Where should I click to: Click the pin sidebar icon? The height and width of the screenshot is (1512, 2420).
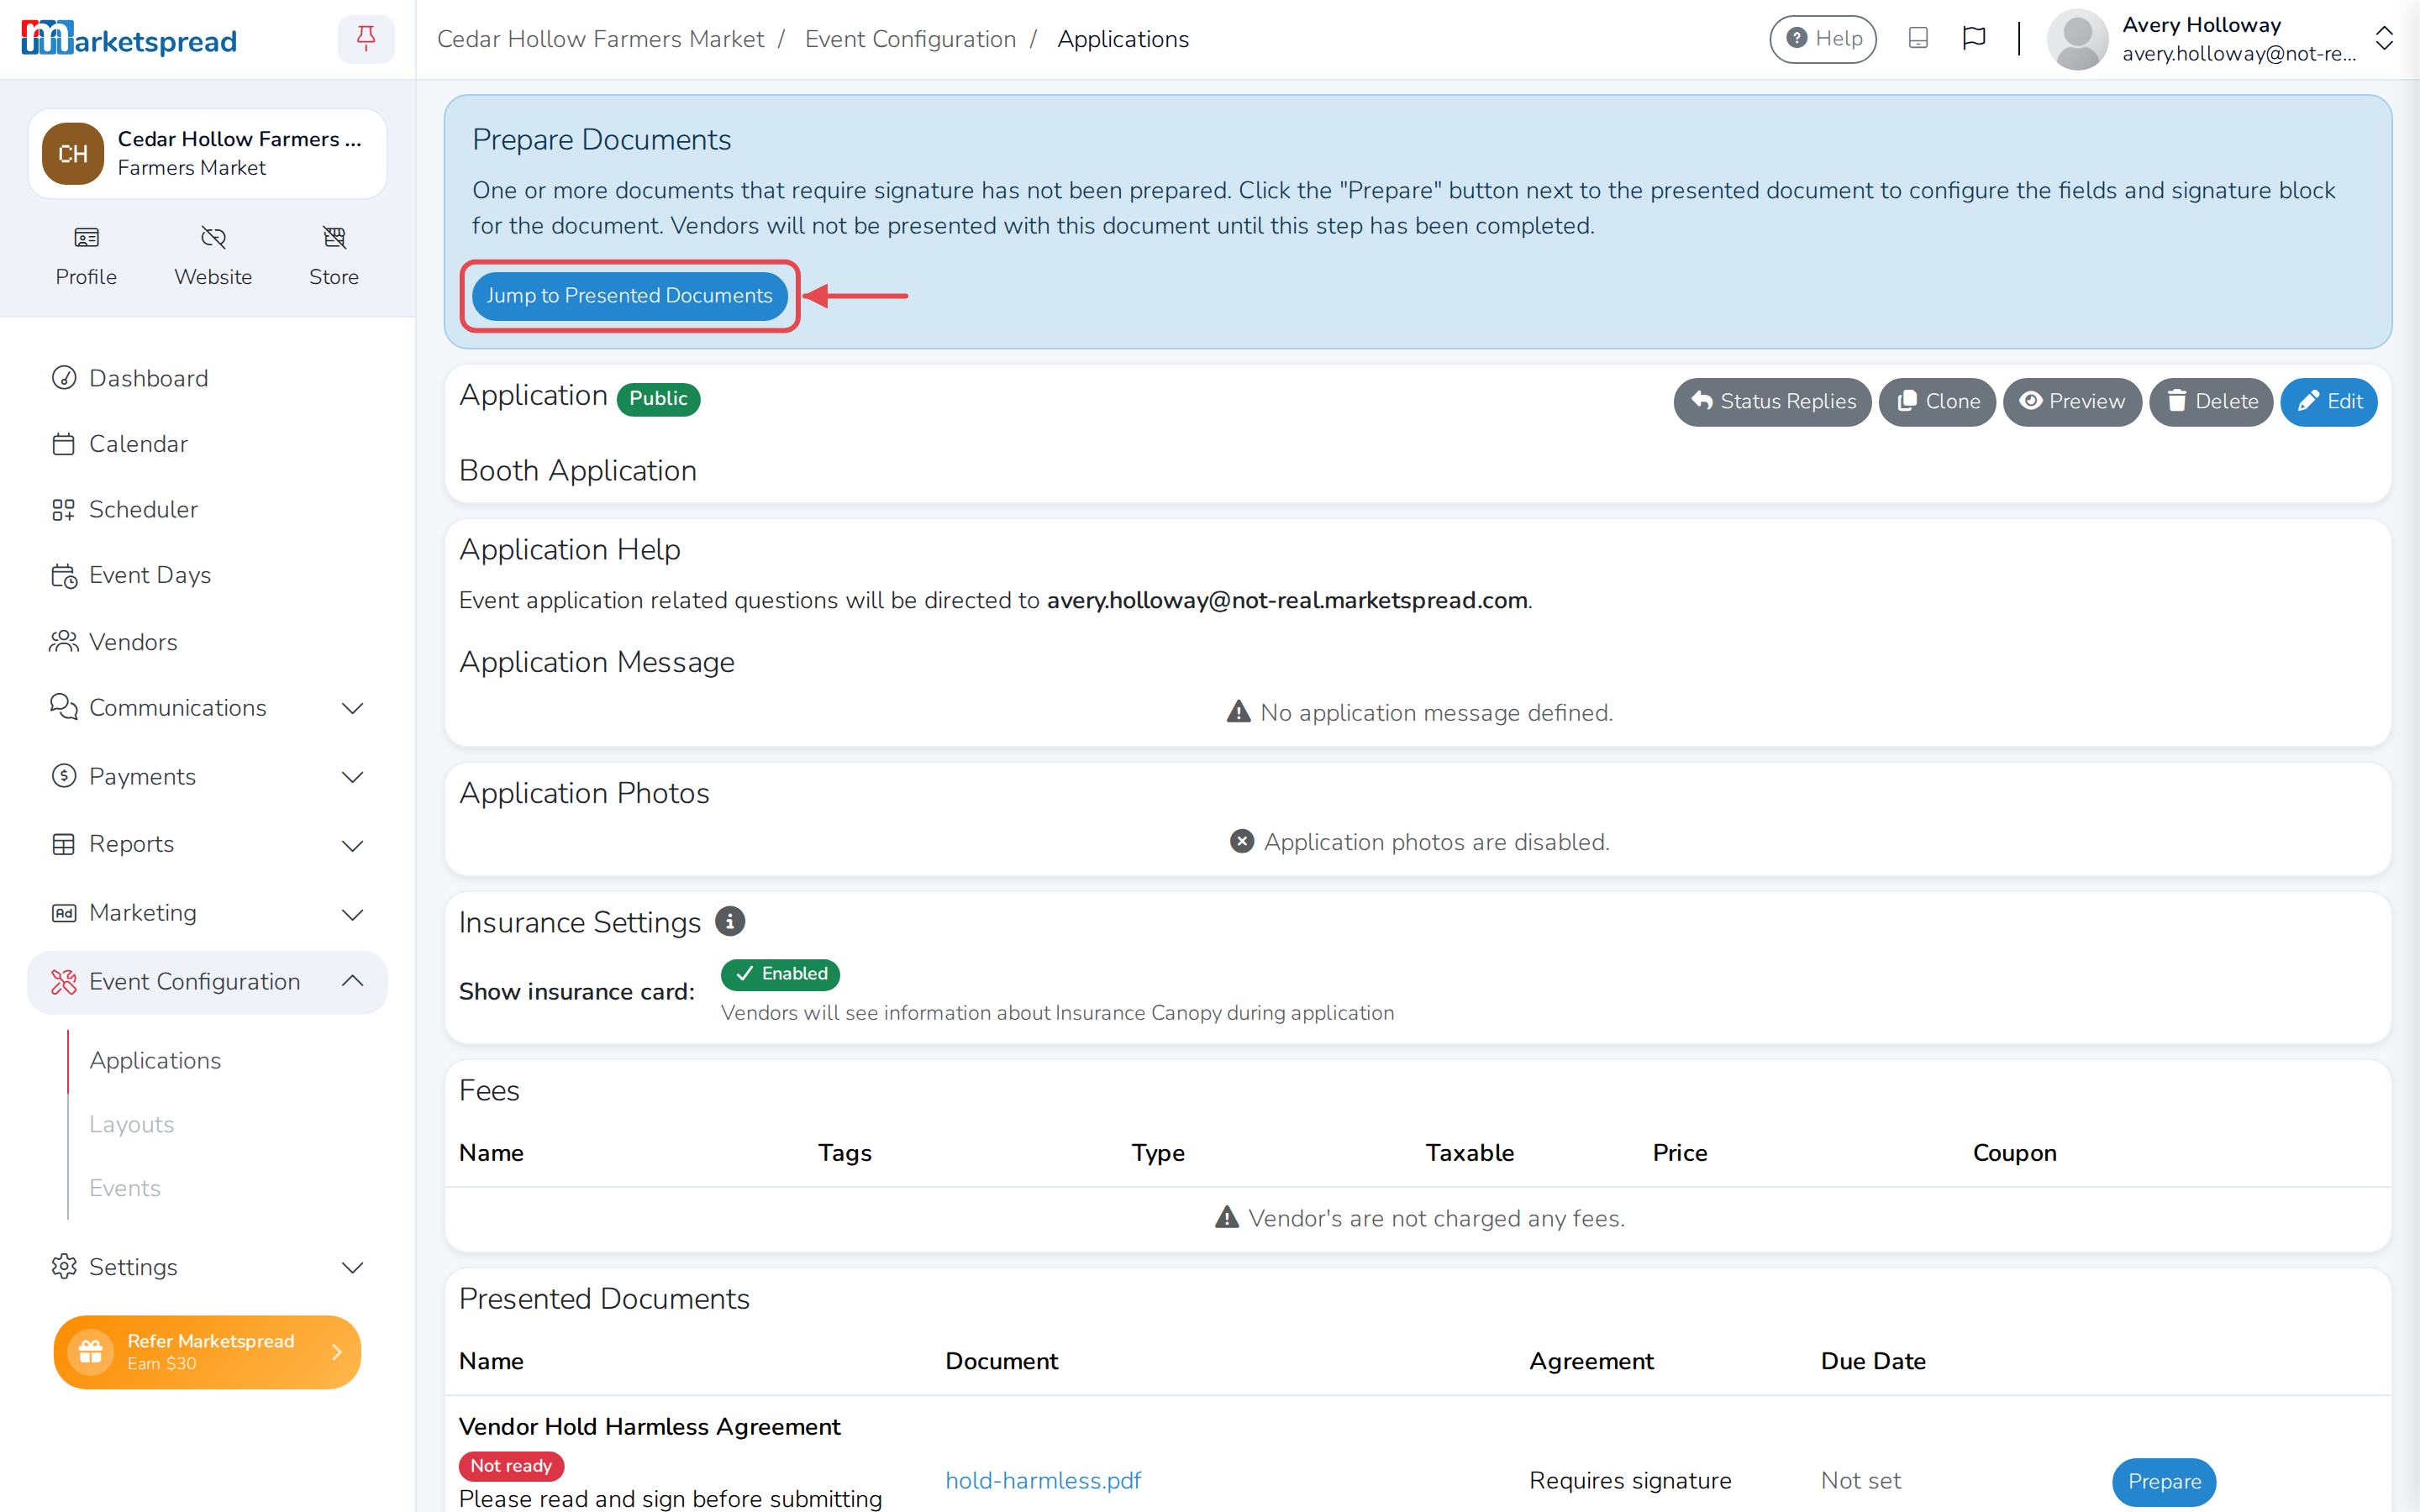[366, 39]
